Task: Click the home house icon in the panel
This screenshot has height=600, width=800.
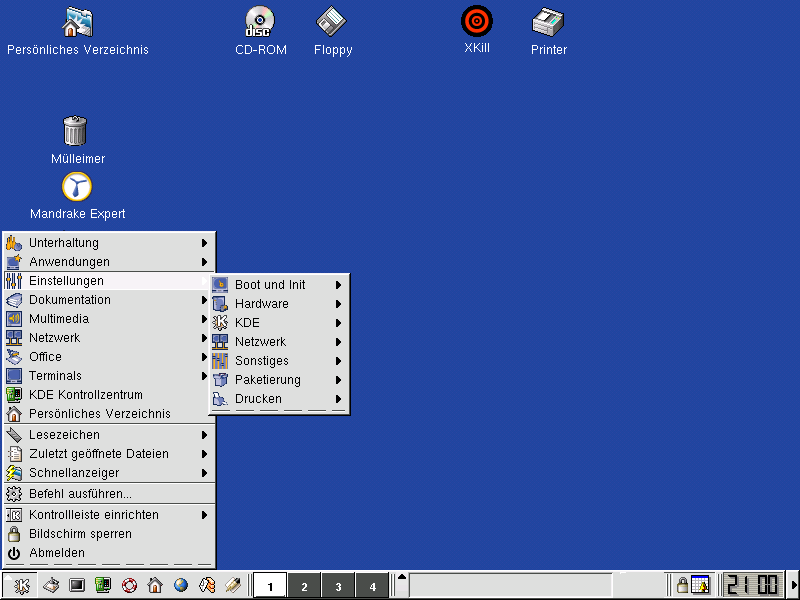Action: 155,585
